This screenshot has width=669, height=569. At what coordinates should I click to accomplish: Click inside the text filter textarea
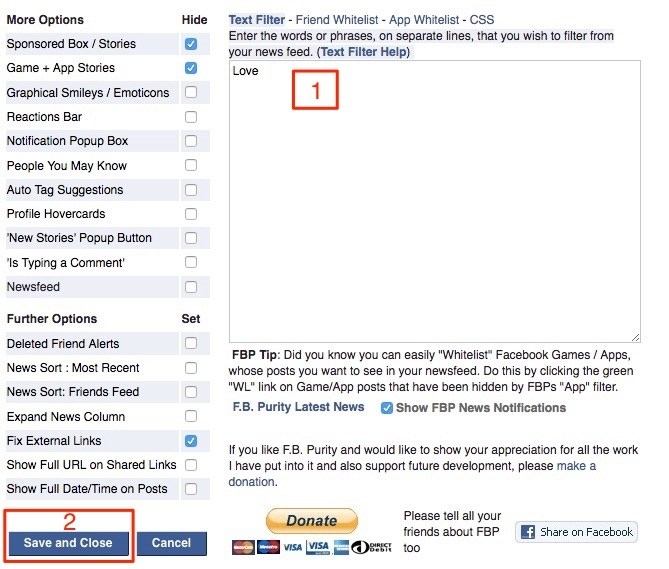(434, 201)
